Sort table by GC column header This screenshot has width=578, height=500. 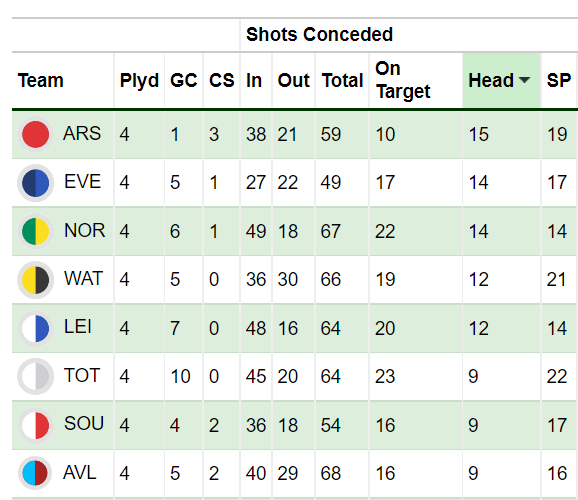point(184,80)
